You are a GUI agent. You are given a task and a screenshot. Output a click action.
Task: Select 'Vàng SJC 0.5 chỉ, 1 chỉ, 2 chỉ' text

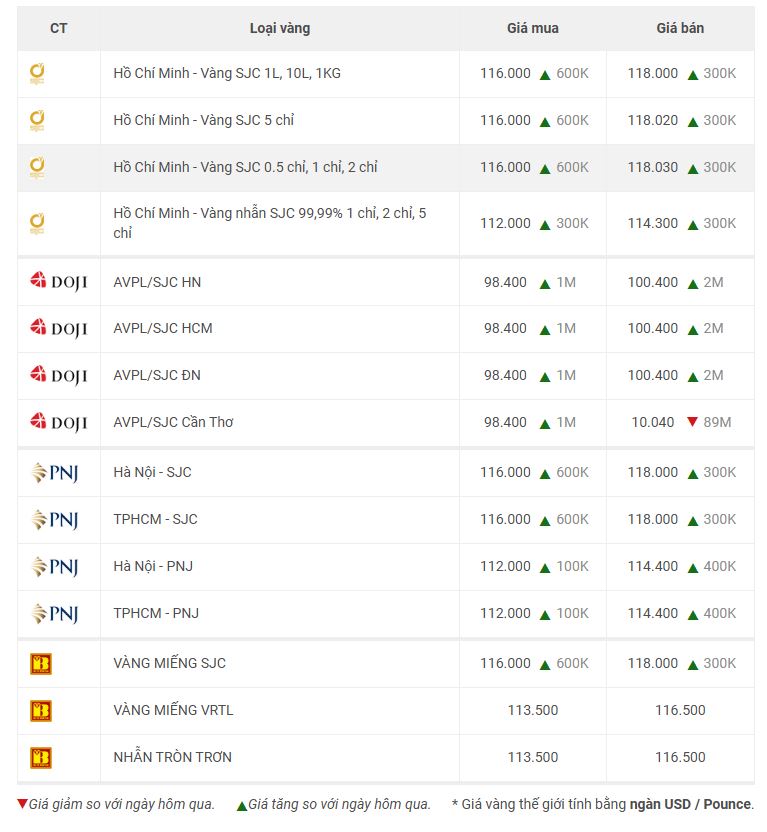pyautogui.click(x=289, y=167)
